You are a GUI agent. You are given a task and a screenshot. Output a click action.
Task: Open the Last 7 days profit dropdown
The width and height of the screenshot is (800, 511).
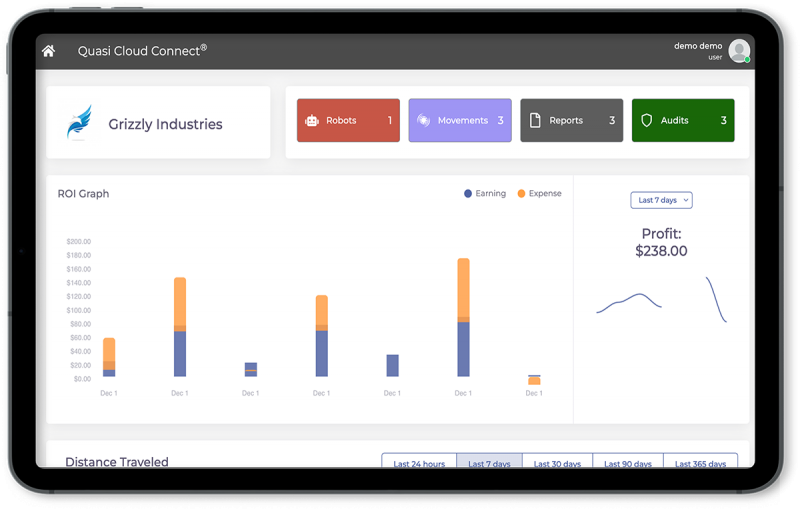[x=661, y=200]
